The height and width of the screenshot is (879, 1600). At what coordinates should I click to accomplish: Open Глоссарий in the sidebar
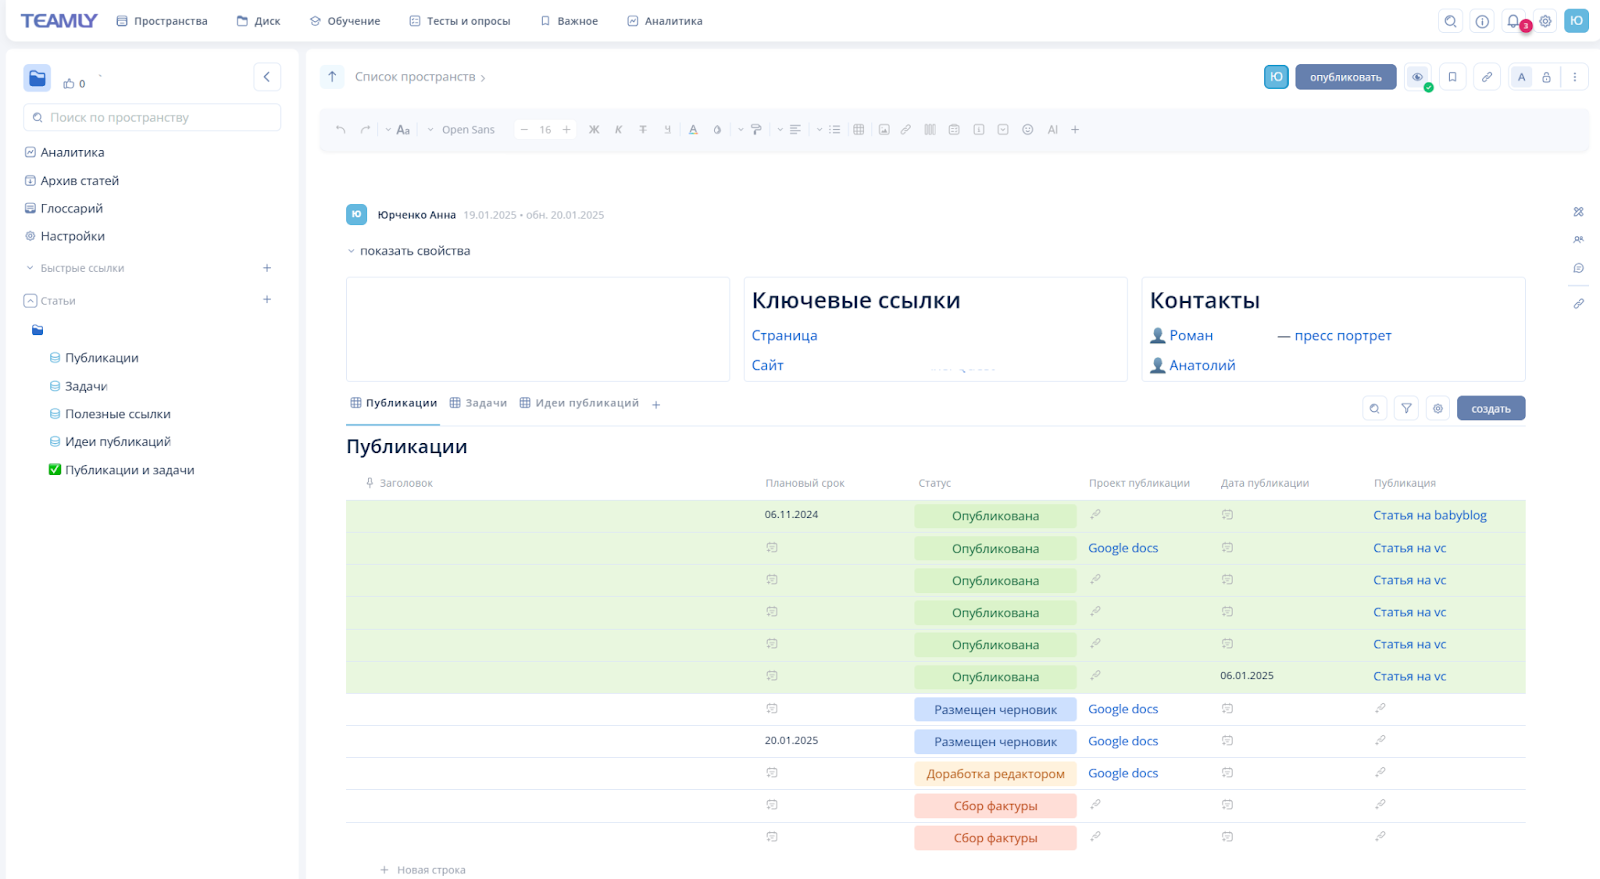click(64, 208)
